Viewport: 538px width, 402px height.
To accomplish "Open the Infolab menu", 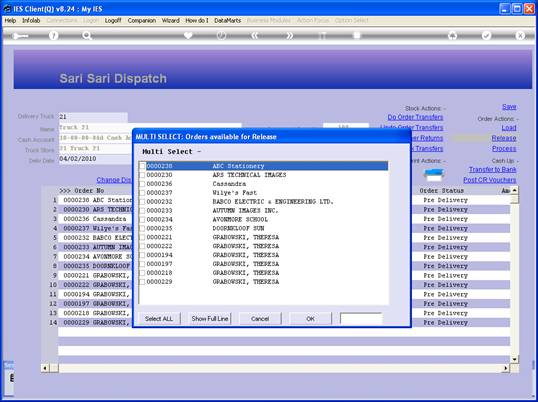I will coord(31,21).
